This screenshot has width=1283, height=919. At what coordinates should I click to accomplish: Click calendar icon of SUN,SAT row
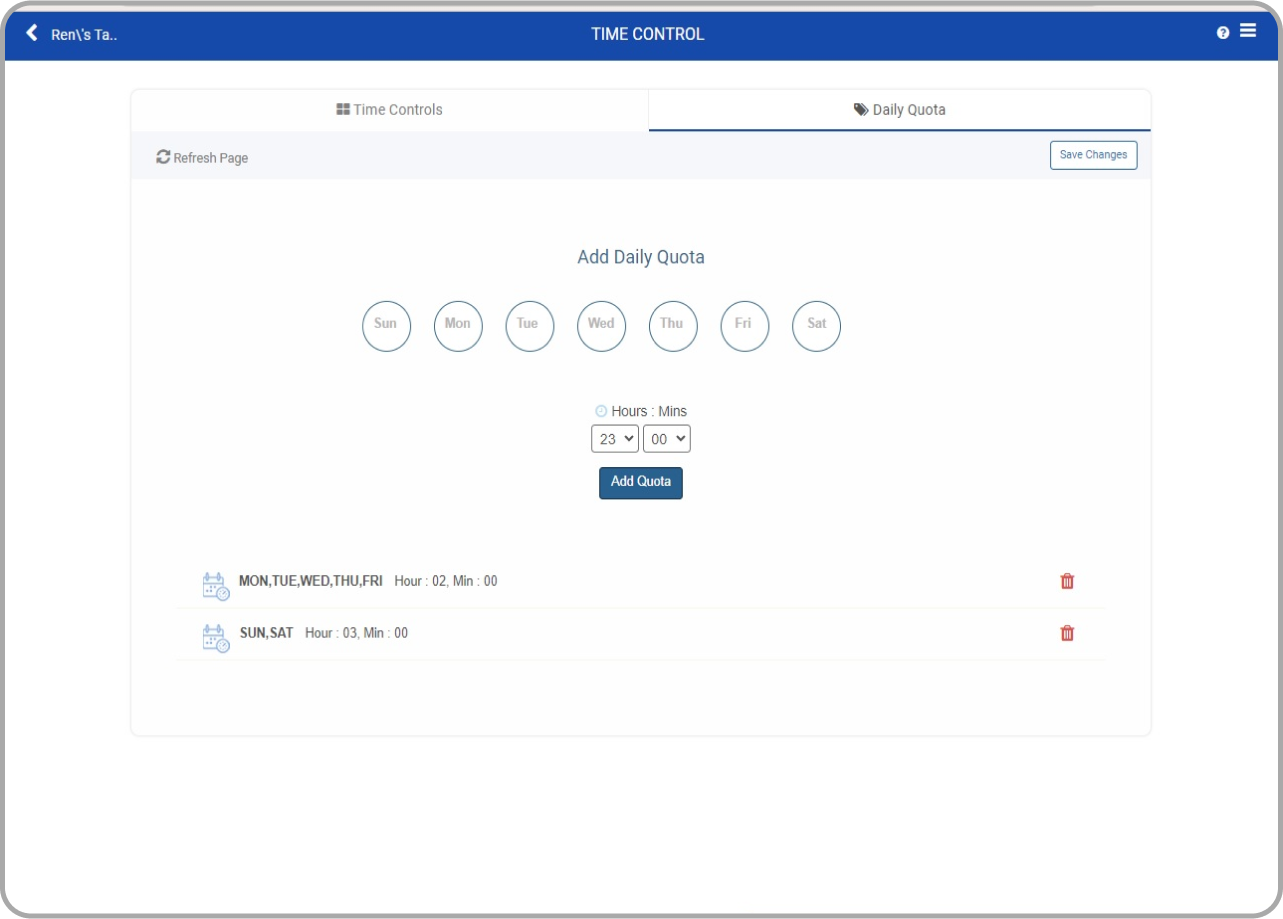[x=216, y=638]
